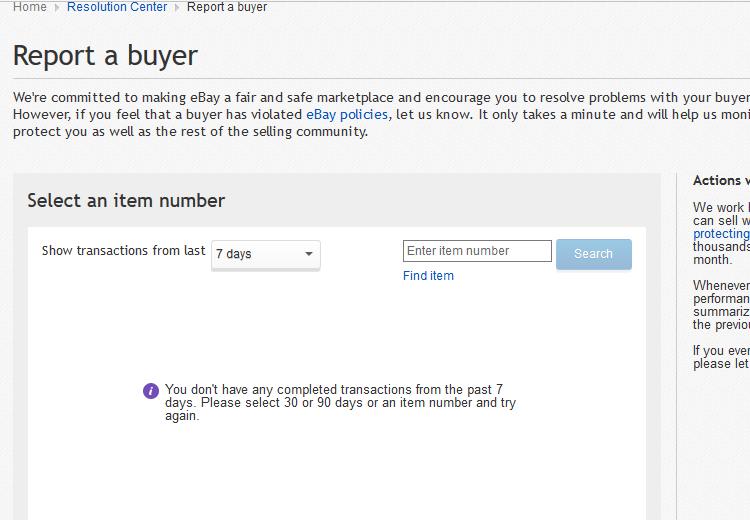Click the intro paragraph about fair marketplace
The width and height of the screenshot is (750, 520).
380,114
